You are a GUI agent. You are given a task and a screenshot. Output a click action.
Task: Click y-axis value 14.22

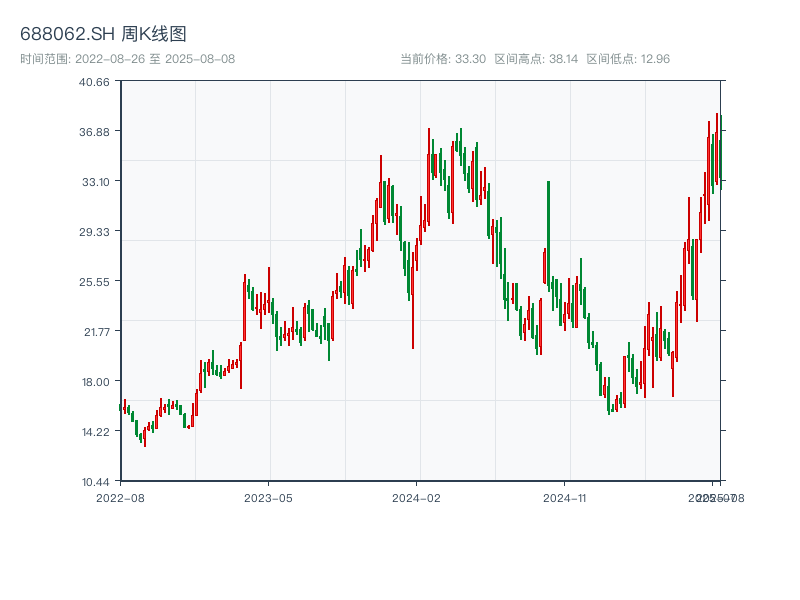[x=96, y=432]
